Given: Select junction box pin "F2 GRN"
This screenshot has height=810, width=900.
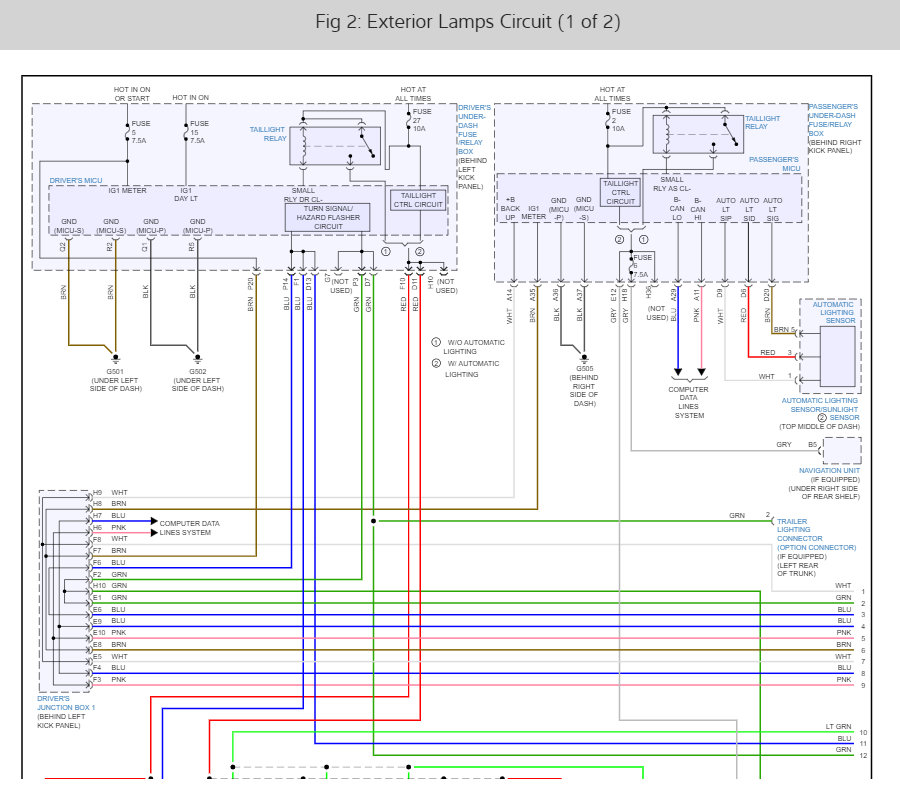Looking at the screenshot, I should pos(110,574).
